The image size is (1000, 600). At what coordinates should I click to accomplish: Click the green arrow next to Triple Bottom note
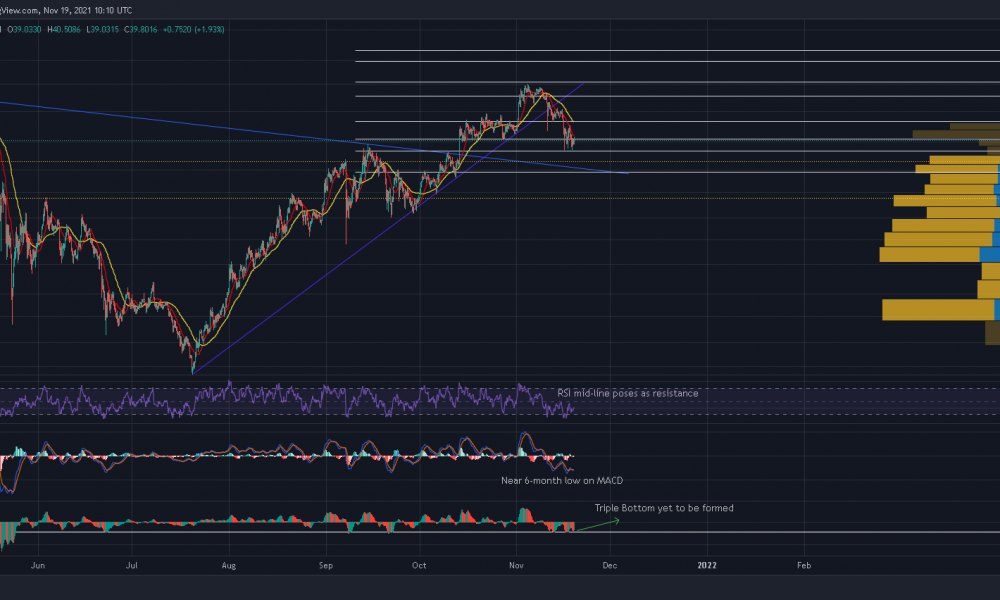pyautogui.click(x=598, y=525)
